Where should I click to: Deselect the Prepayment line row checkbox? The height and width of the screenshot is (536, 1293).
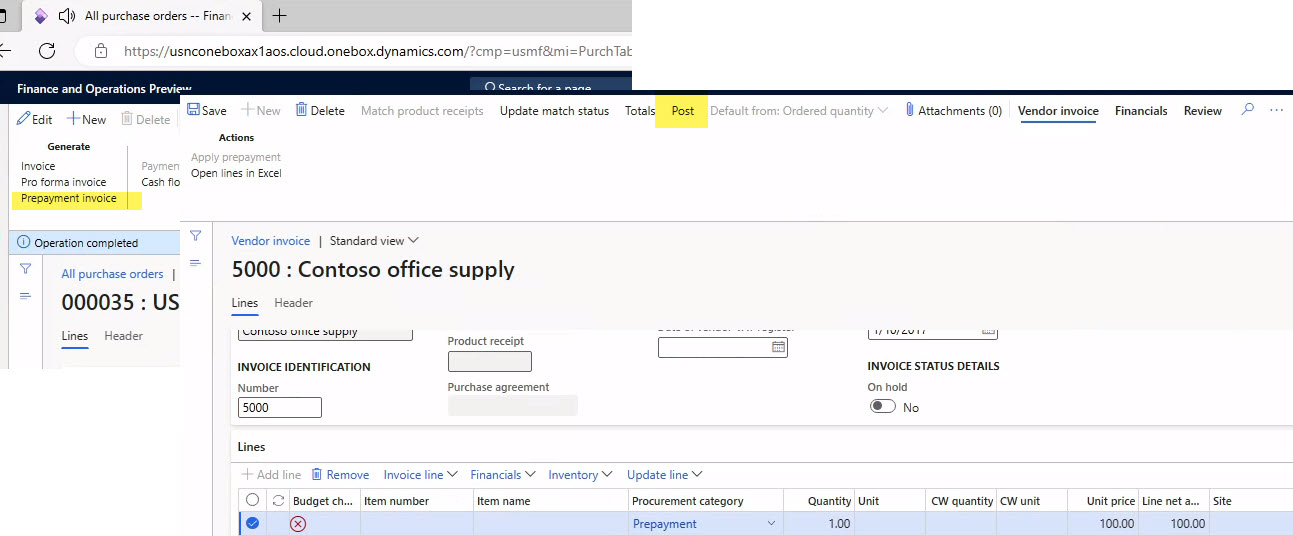click(252, 523)
